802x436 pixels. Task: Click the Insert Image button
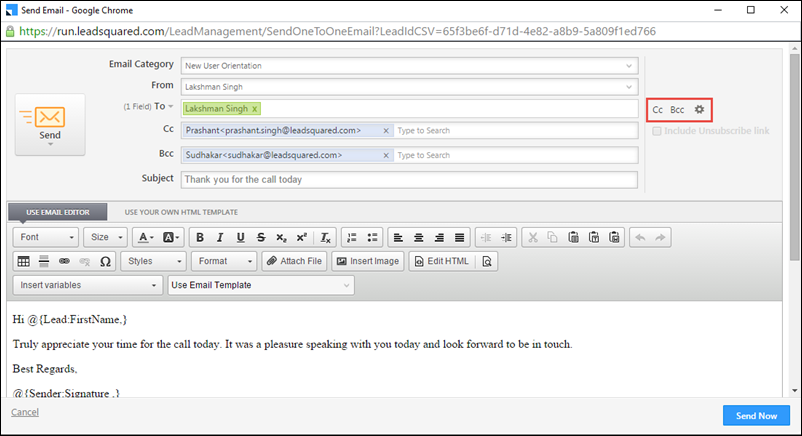pyautogui.click(x=368, y=261)
